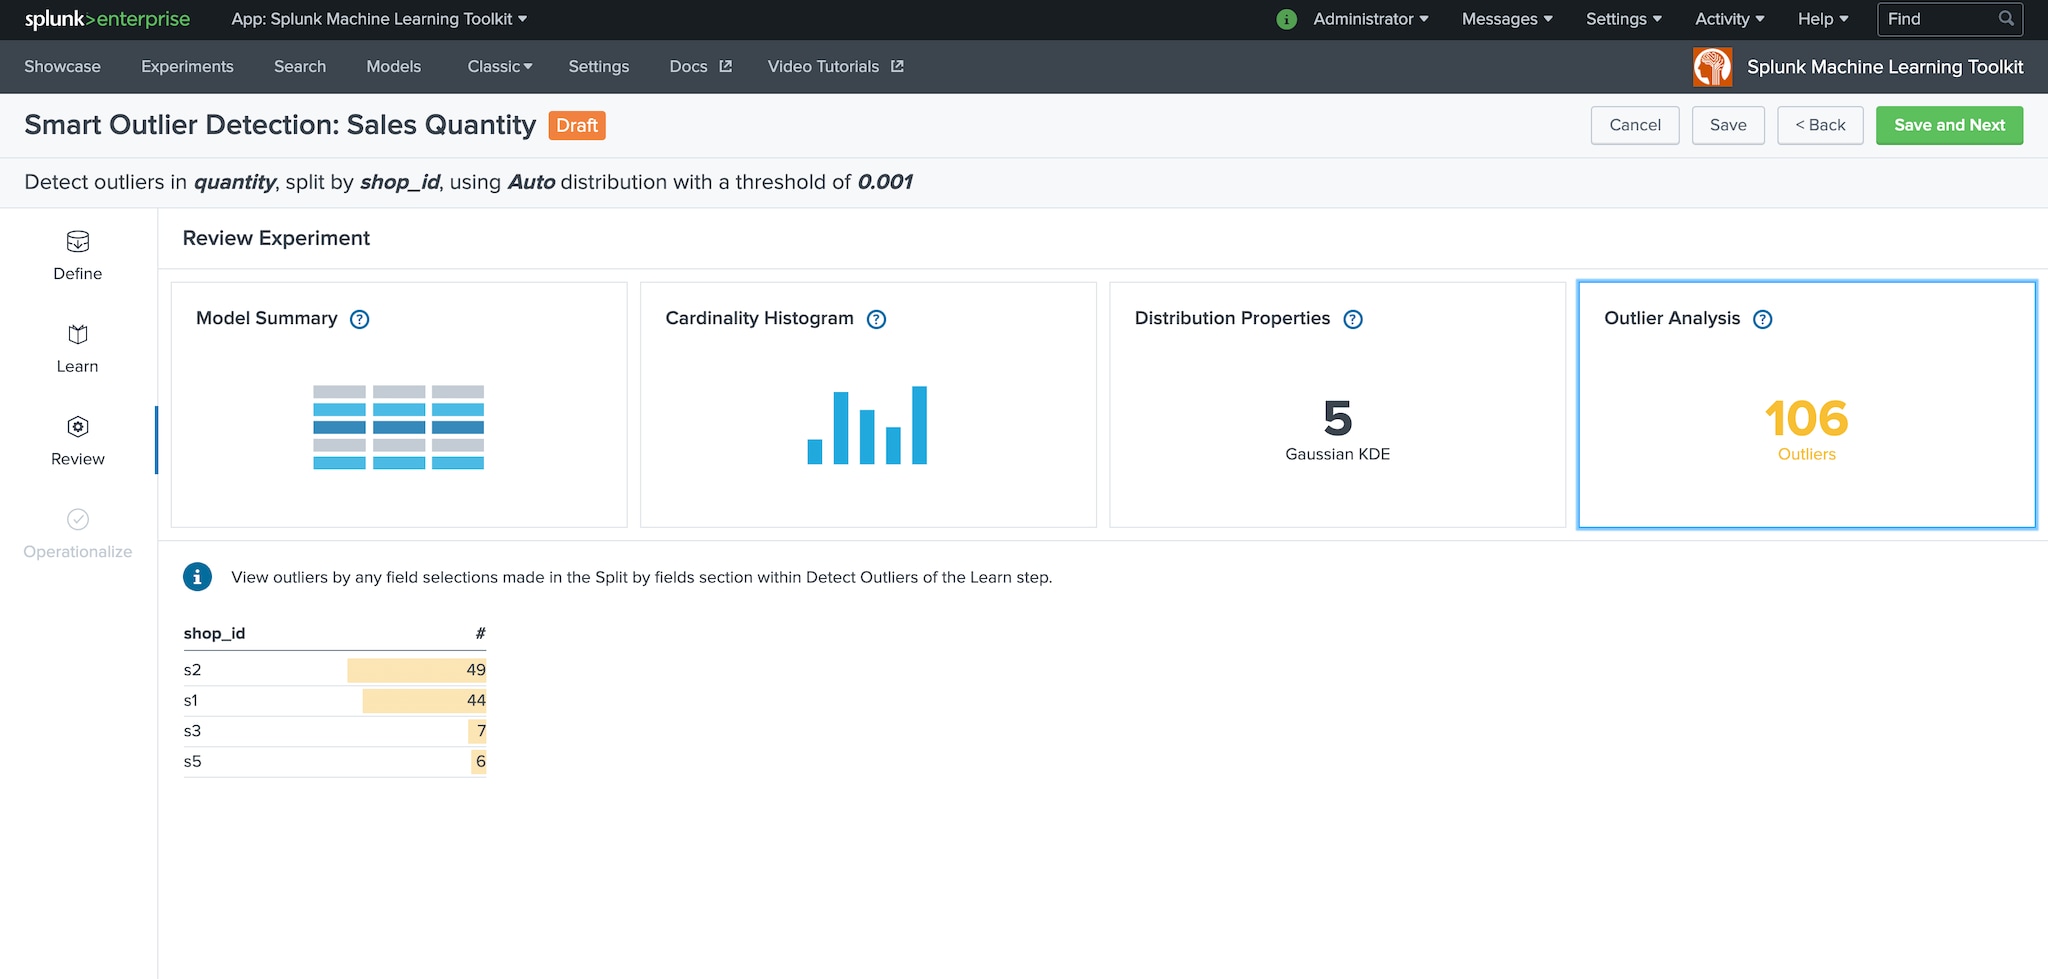Click the Operationalize checkmark icon
This screenshot has height=979, width=2048.
78,519
